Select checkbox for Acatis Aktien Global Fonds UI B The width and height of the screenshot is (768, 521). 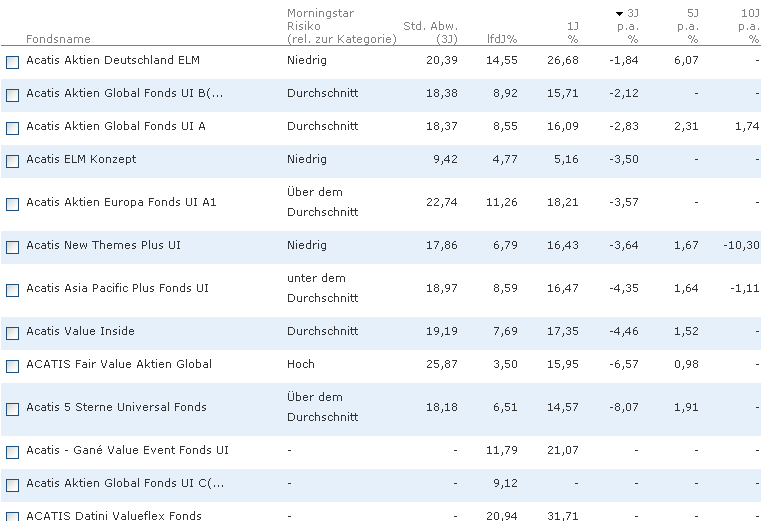[12, 95]
